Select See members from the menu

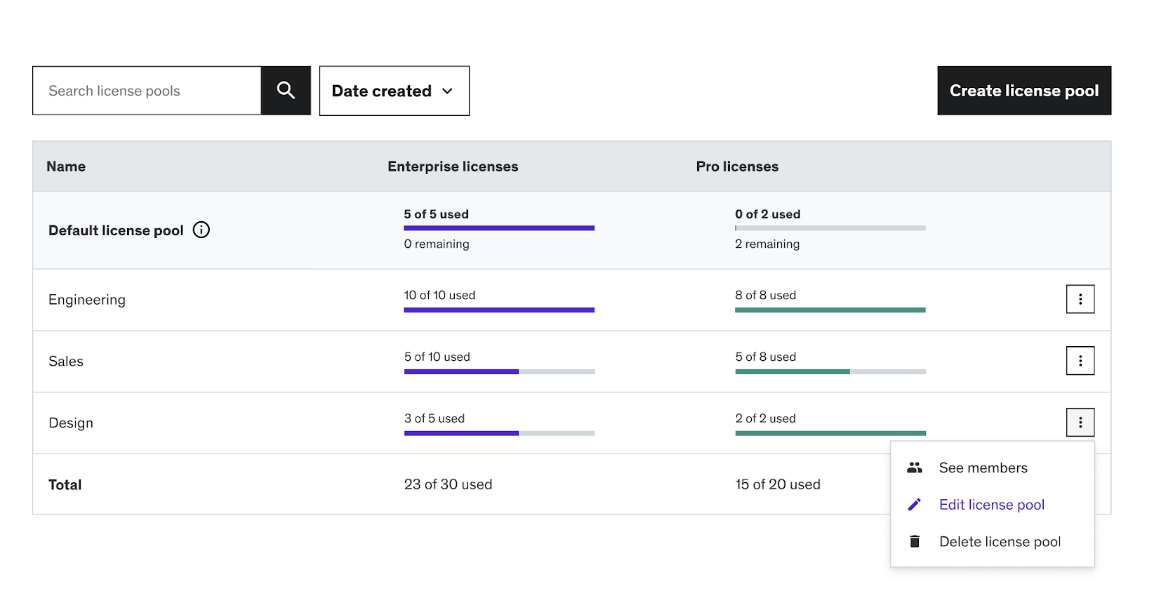click(983, 468)
